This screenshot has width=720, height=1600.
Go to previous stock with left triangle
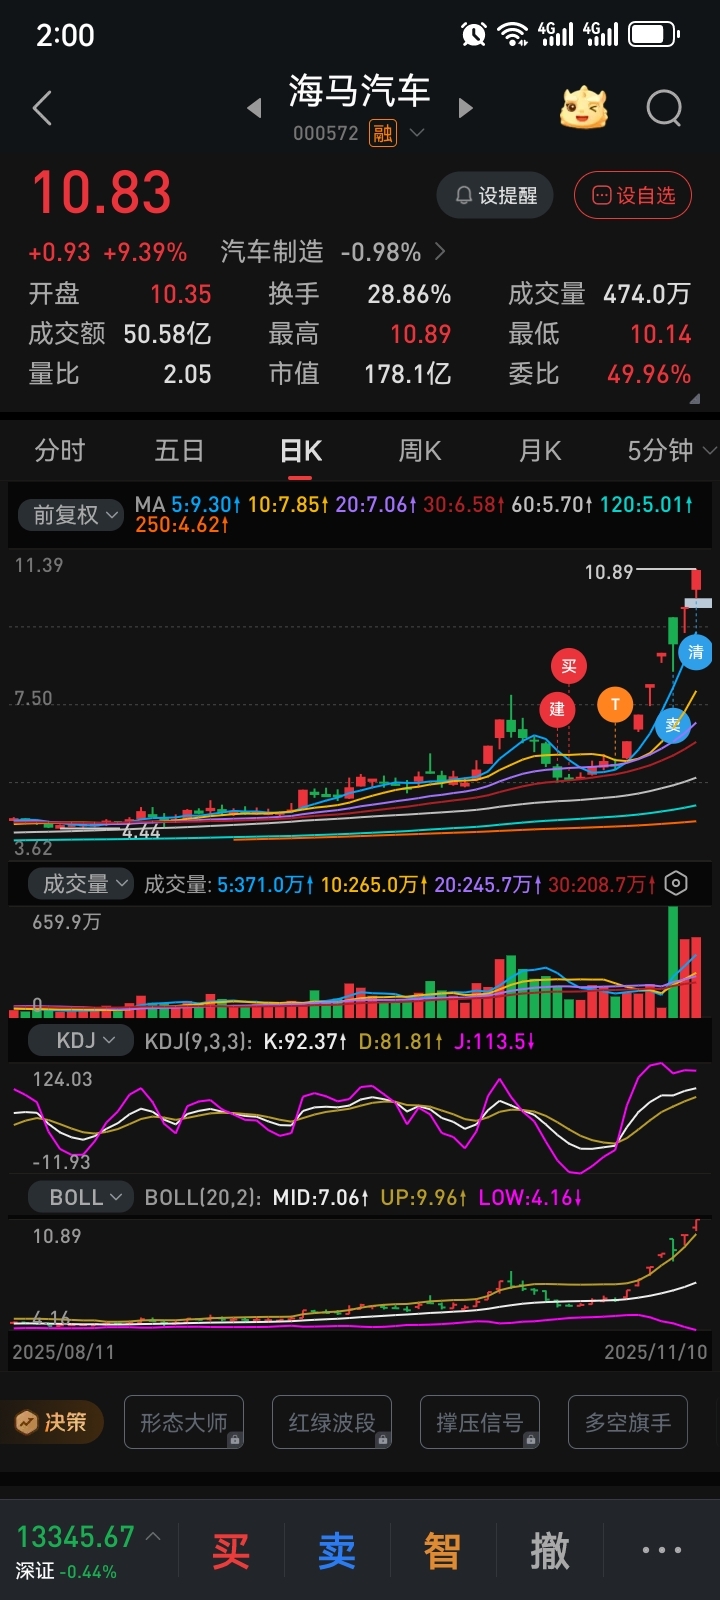tap(255, 108)
